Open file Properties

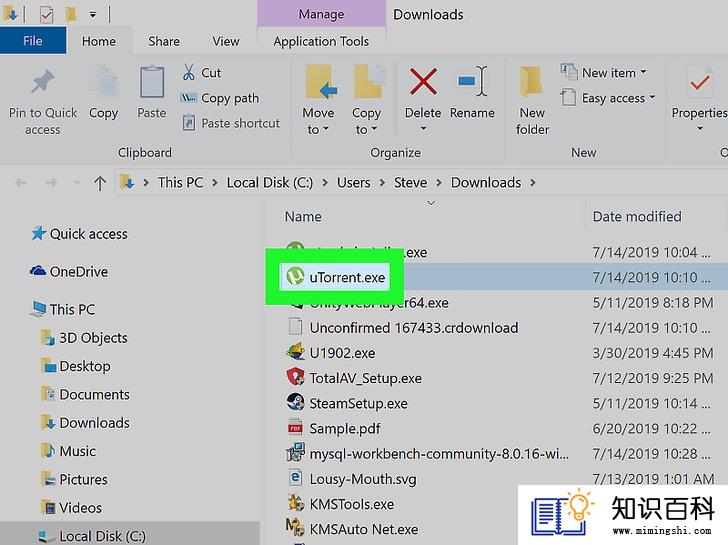tap(699, 98)
